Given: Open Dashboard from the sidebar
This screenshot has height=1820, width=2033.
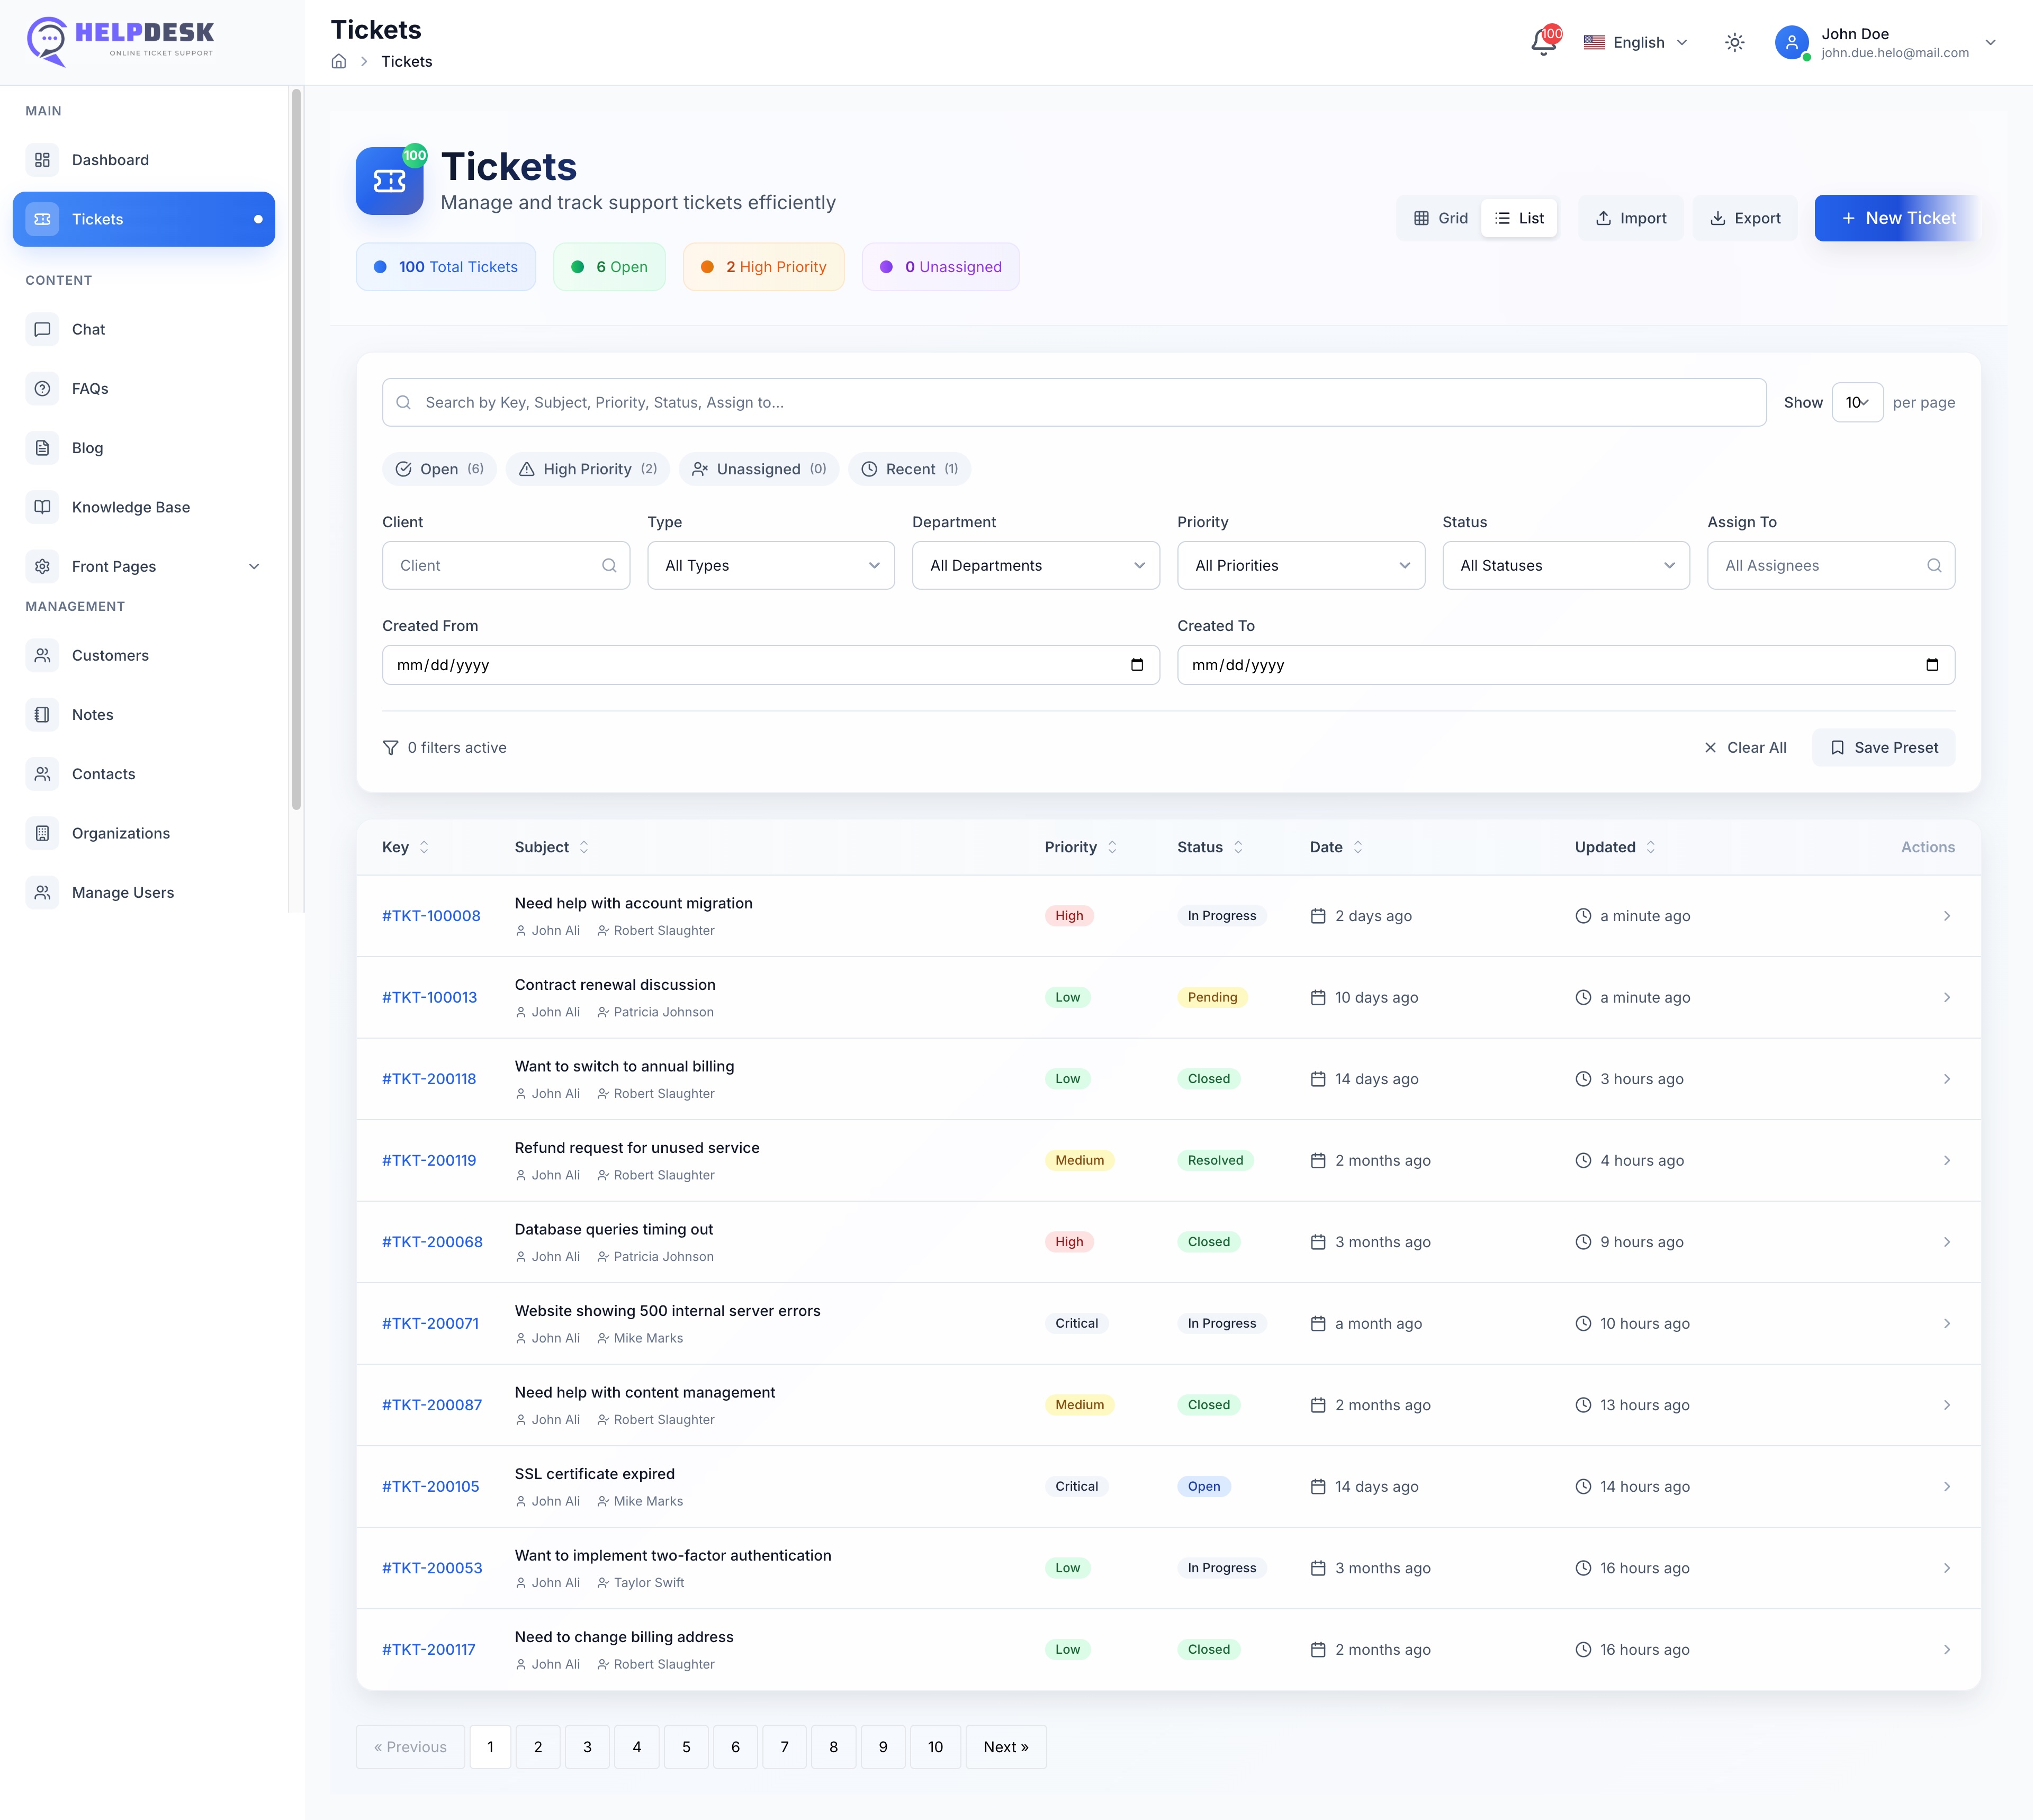Looking at the screenshot, I should pyautogui.click(x=110, y=160).
